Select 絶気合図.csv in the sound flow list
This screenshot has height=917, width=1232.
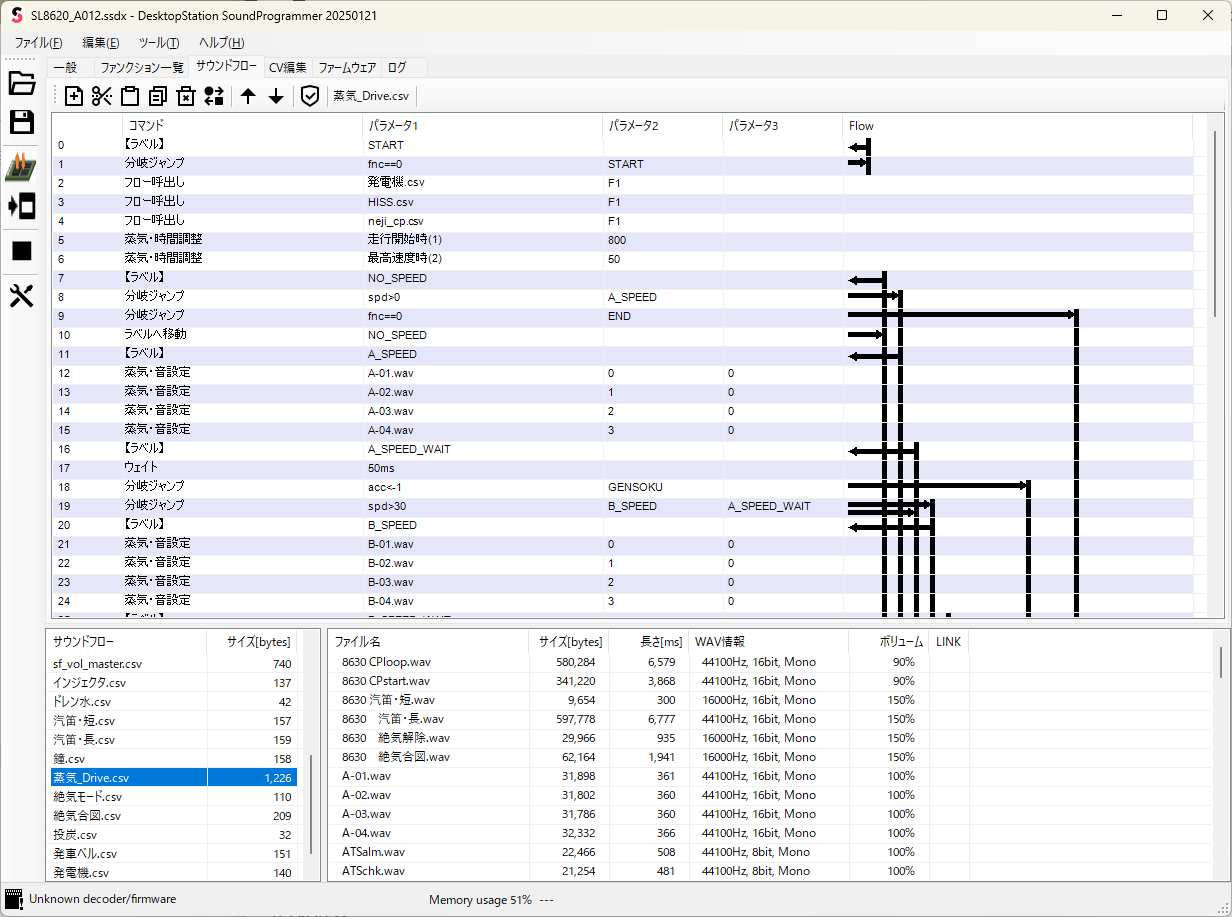88,816
